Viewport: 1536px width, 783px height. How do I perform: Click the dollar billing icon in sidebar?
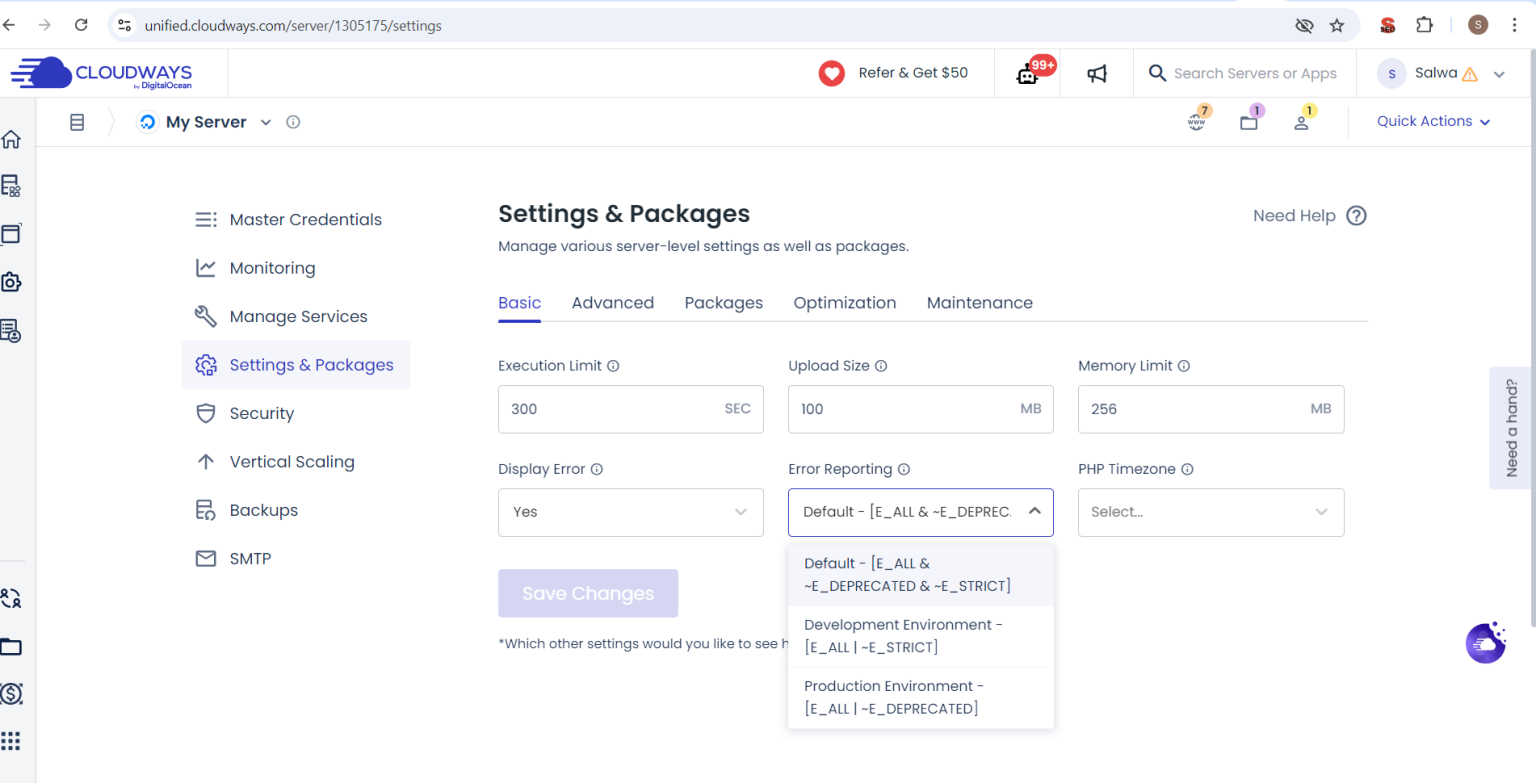11,693
